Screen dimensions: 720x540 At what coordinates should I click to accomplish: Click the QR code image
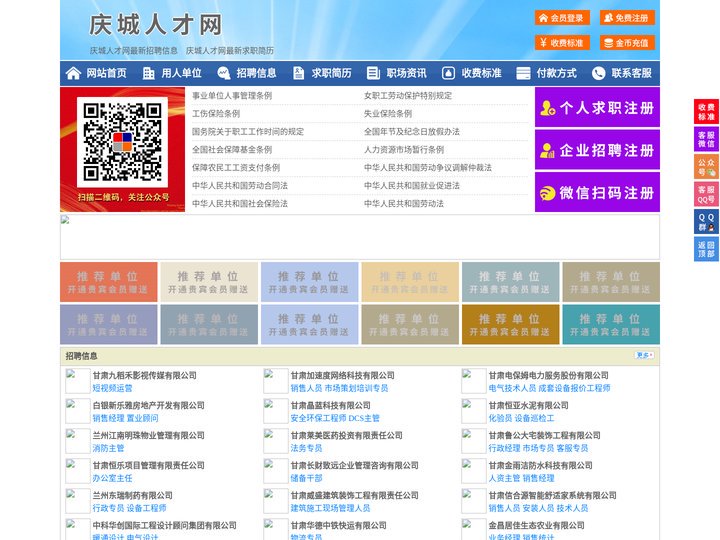coord(122,142)
